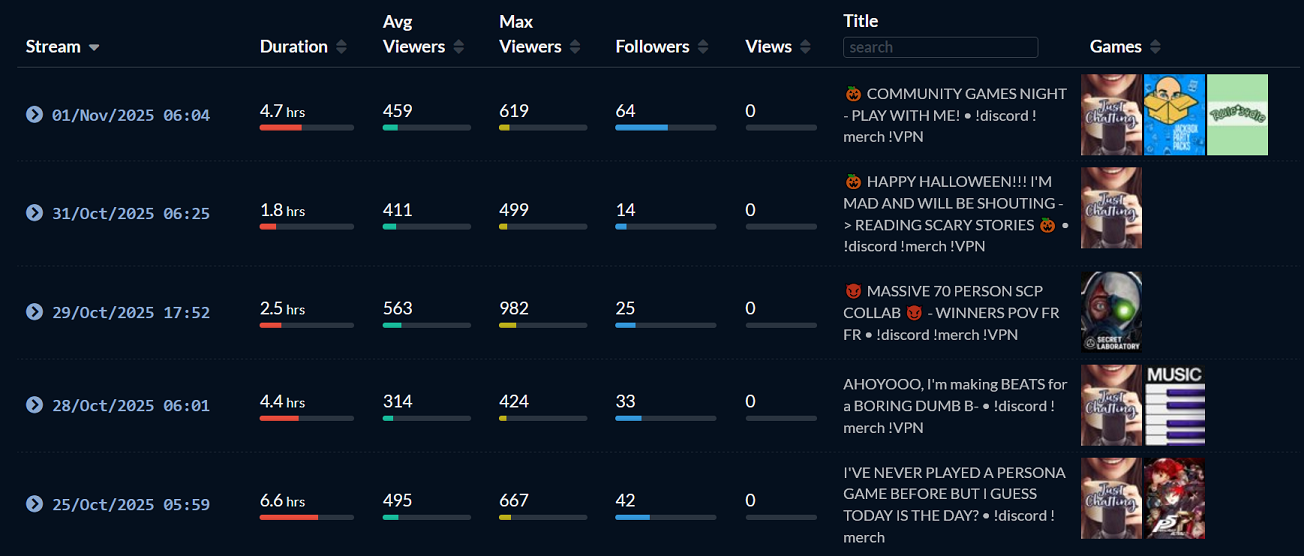Sort by Followers column header
The image size is (1304, 556).
(662, 47)
